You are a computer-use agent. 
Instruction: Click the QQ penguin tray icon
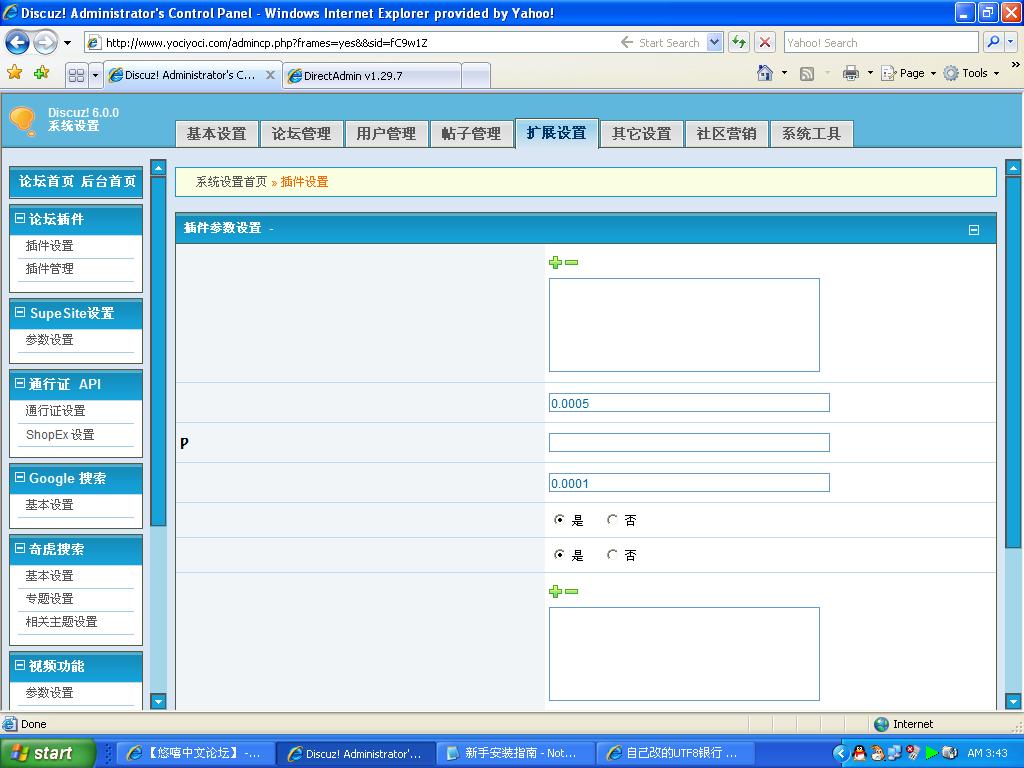[x=861, y=753]
